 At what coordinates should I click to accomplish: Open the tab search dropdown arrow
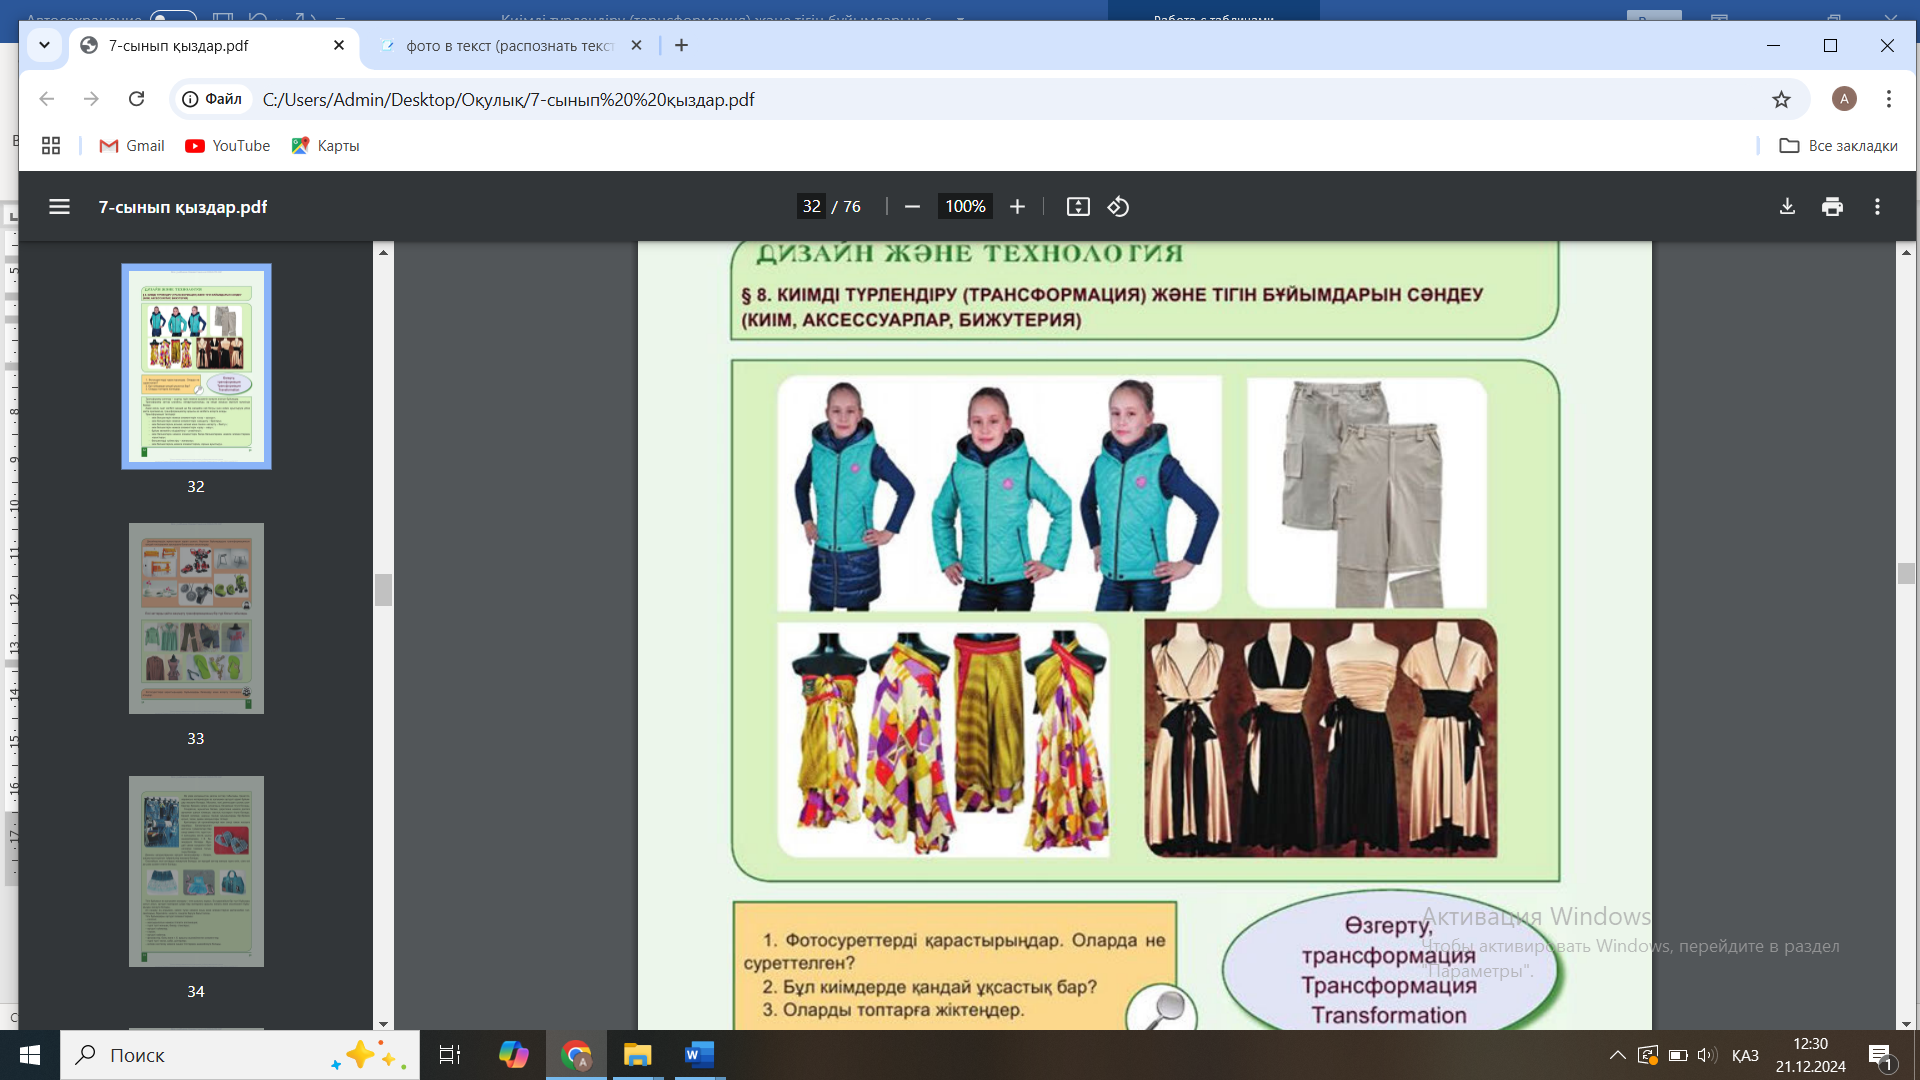point(44,45)
